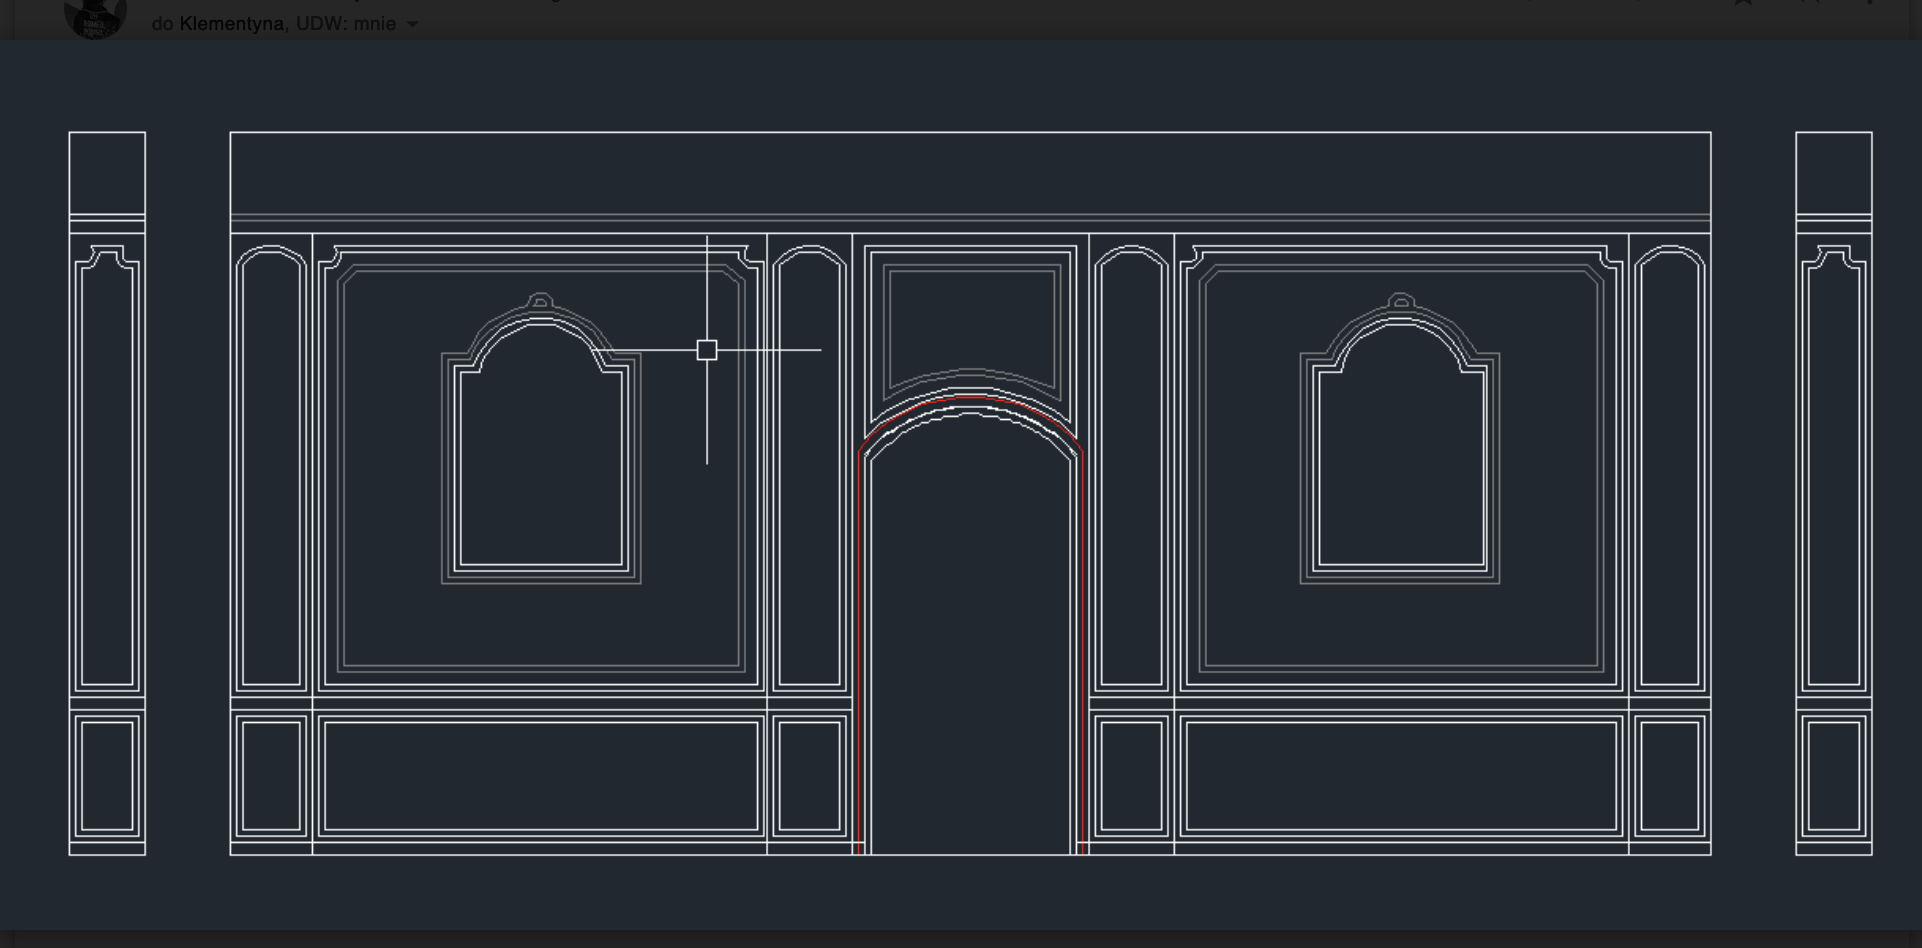Click the top cornice band of main wall
Image resolution: width=1922 pixels, height=948 pixels.
970,173
